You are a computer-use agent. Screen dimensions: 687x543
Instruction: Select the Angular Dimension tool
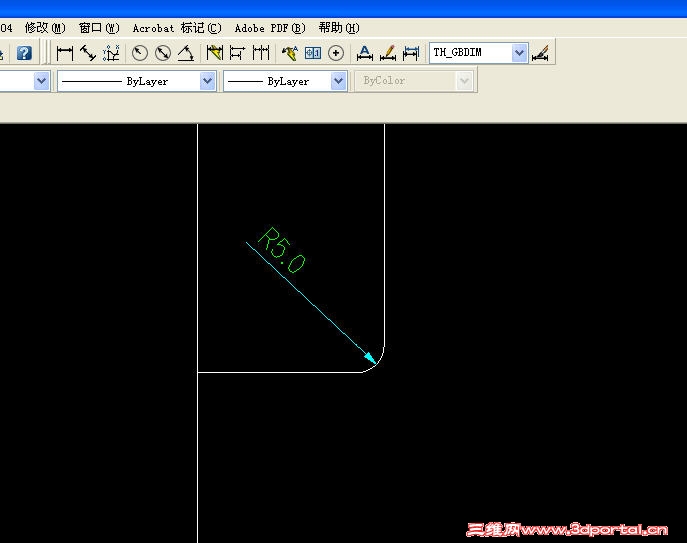(186, 53)
